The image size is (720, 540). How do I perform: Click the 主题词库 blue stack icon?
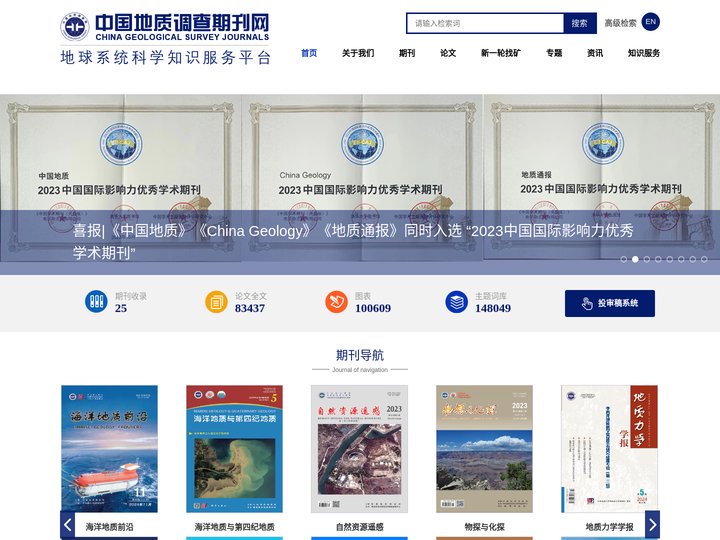[456, 302]
